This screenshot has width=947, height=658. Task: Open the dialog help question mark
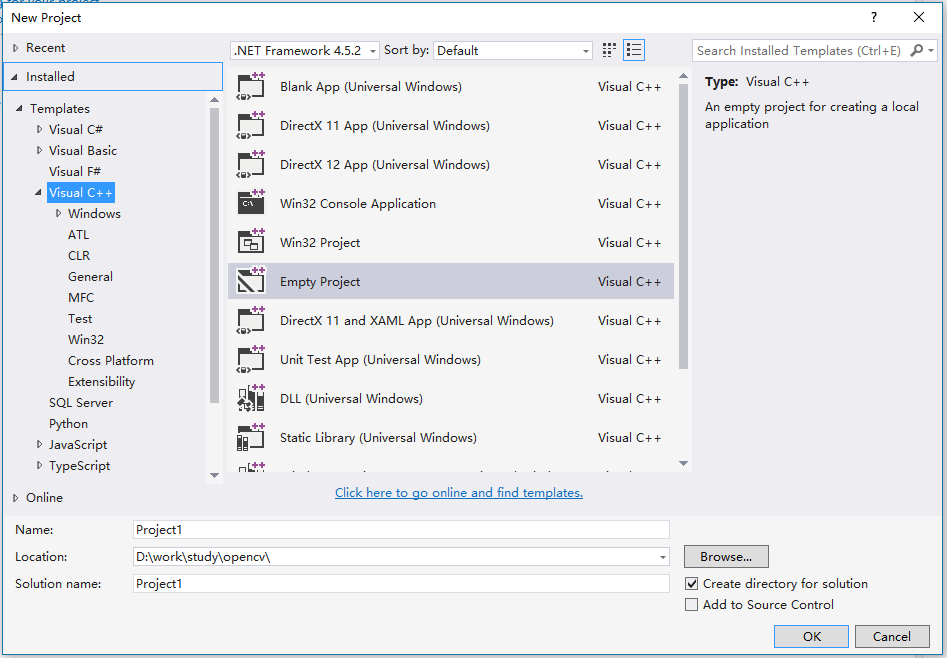(x=873, y=18)
